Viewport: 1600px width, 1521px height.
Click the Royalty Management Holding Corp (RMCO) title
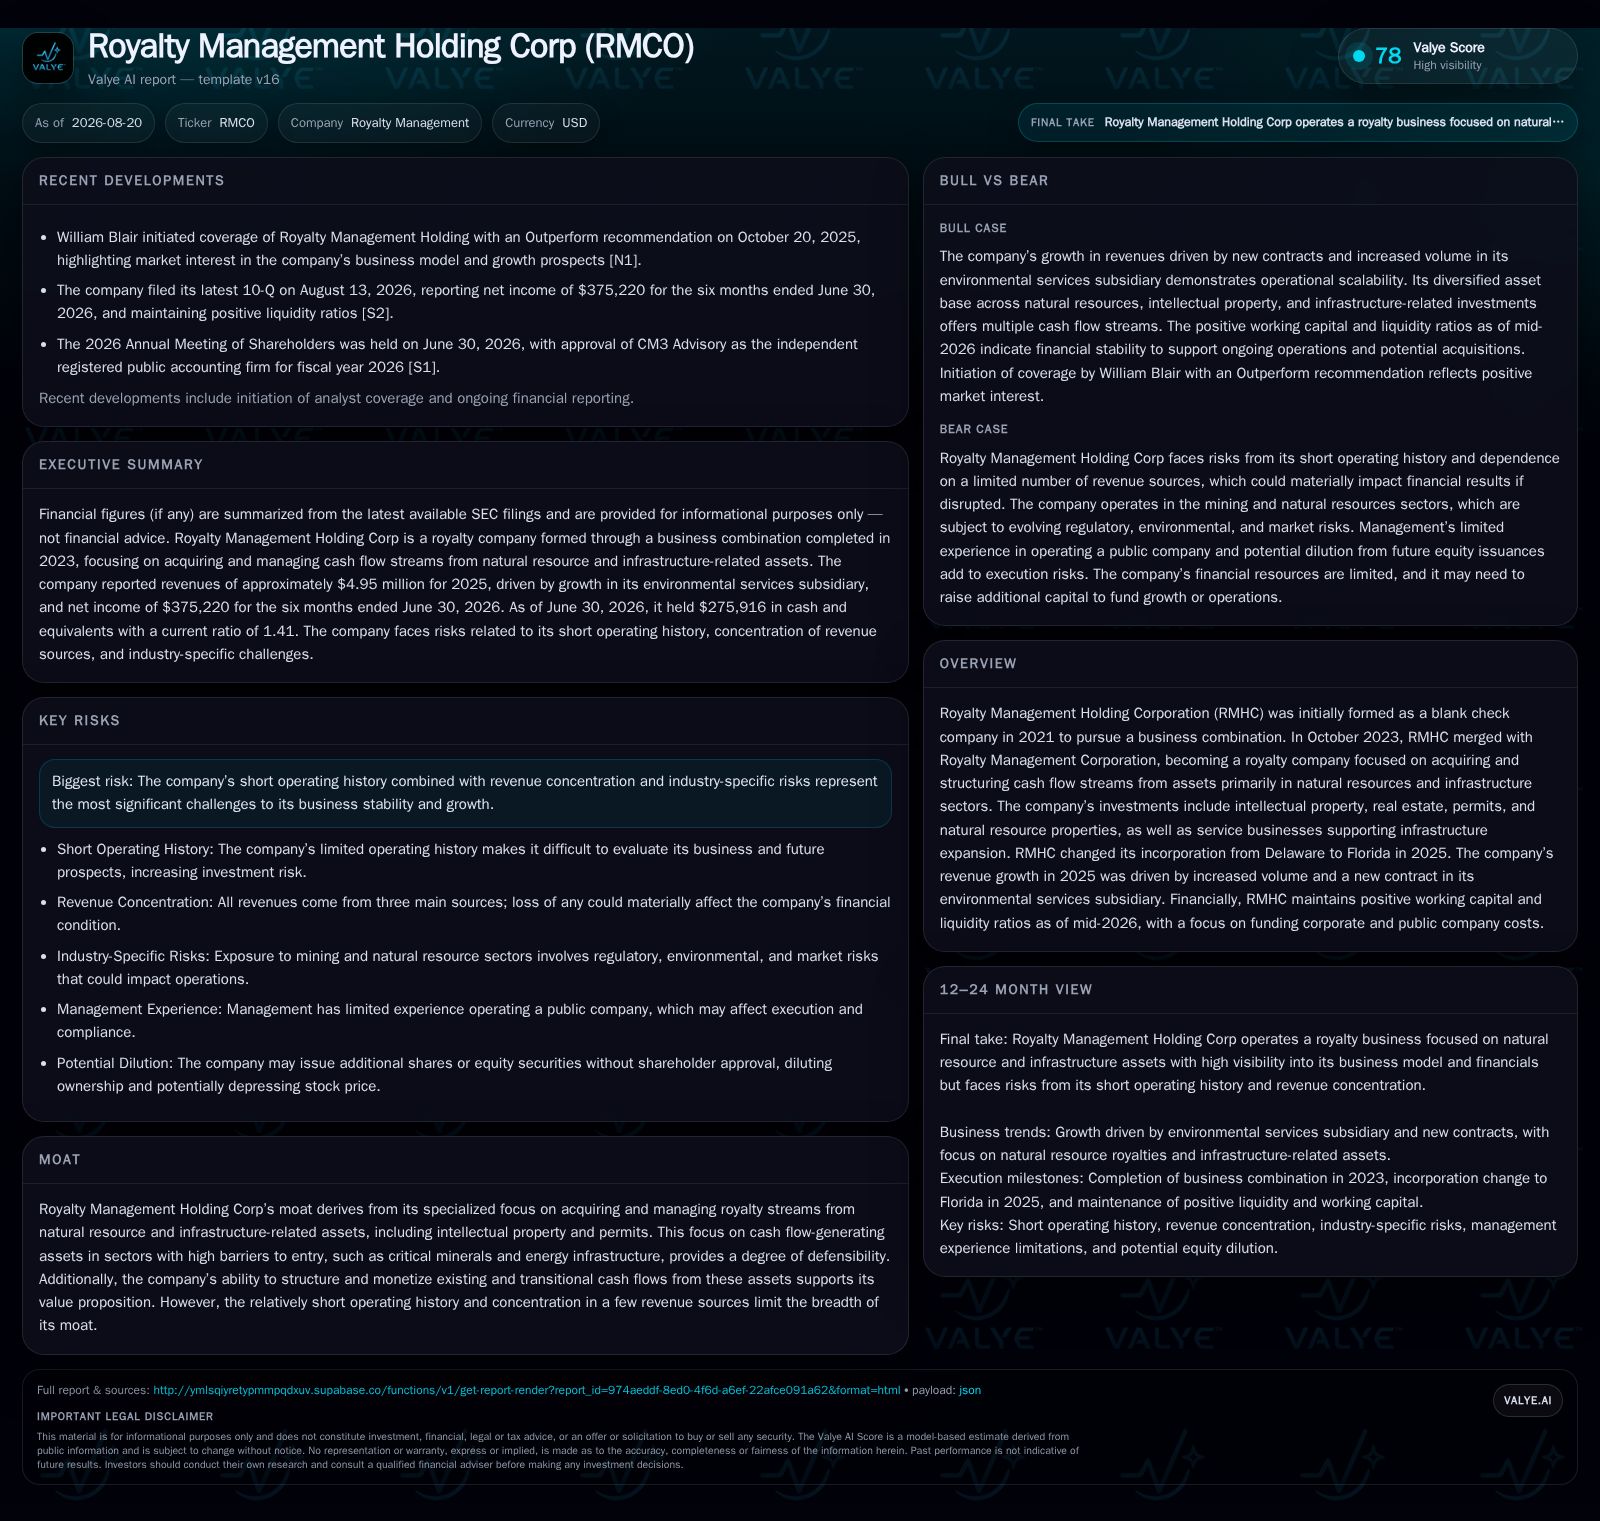click(391, 46)
